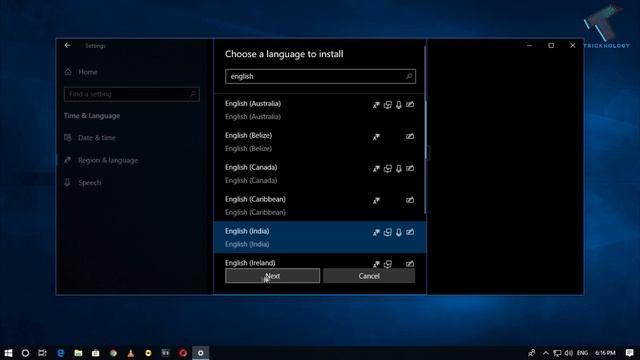Screen dimensions: 640x360
Task: Open Task View on taskbar
Action: [42, 353]
